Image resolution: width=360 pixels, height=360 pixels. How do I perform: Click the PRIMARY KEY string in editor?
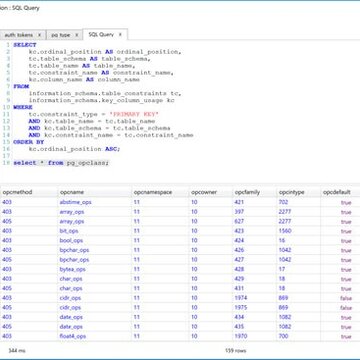[134, 114]
